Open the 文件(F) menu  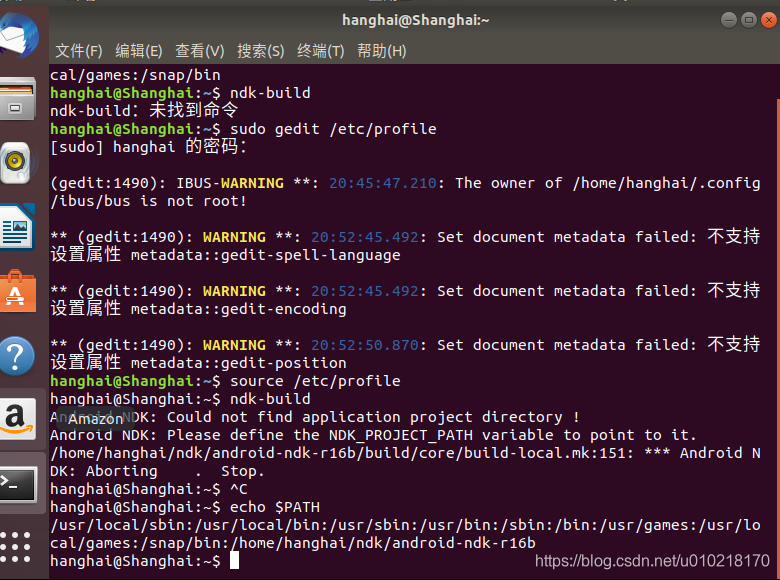coord(79,51)
